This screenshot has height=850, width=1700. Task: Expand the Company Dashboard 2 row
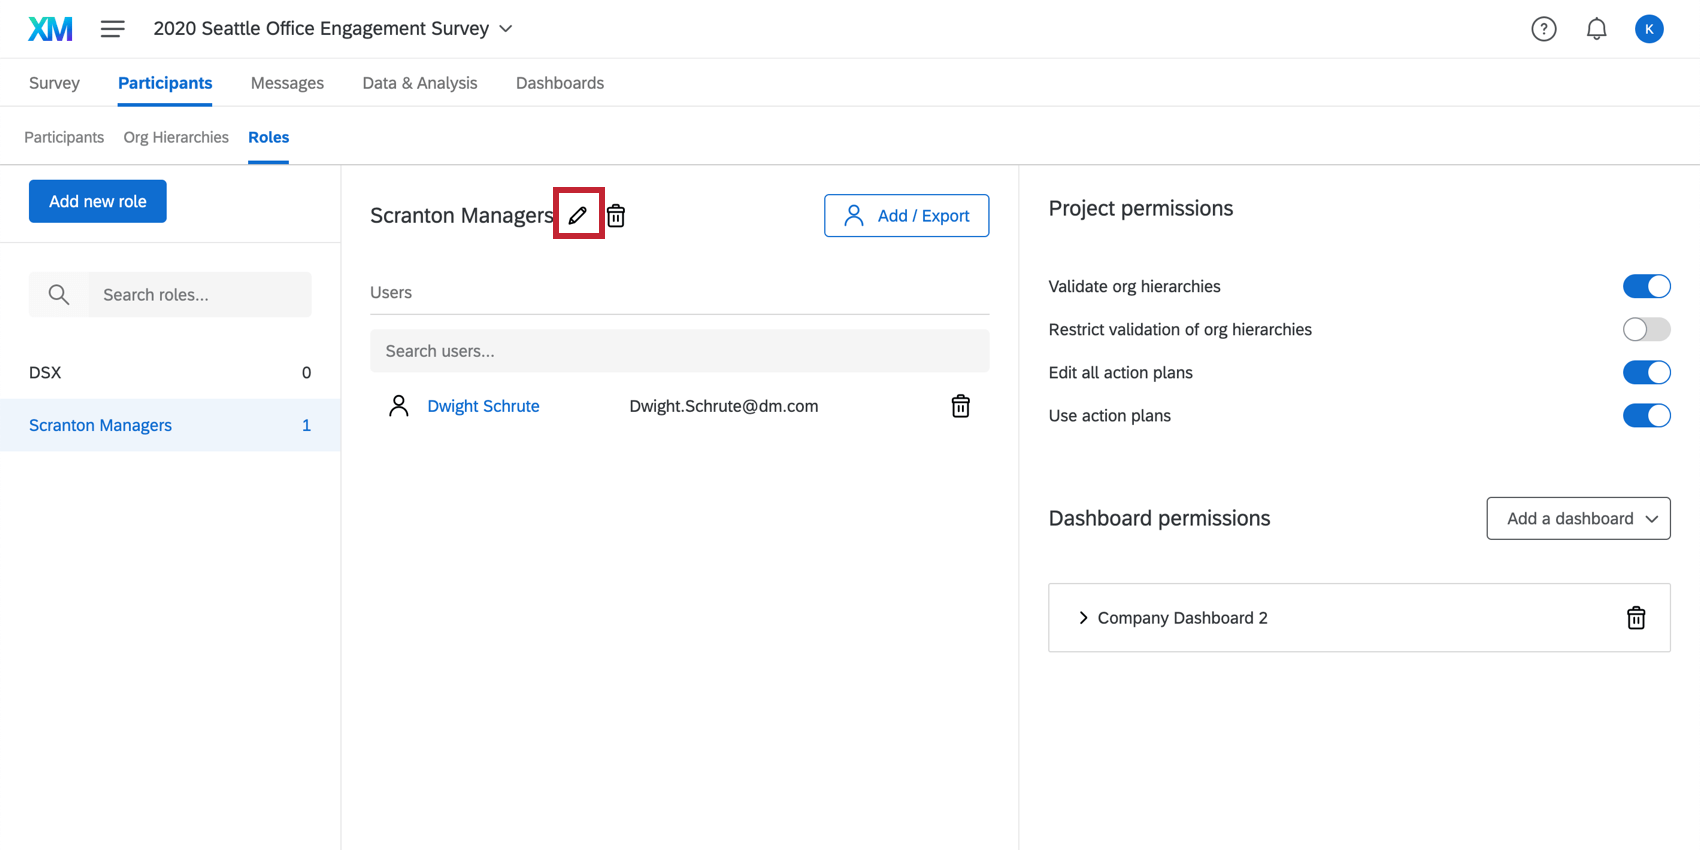coord(1083,618)
